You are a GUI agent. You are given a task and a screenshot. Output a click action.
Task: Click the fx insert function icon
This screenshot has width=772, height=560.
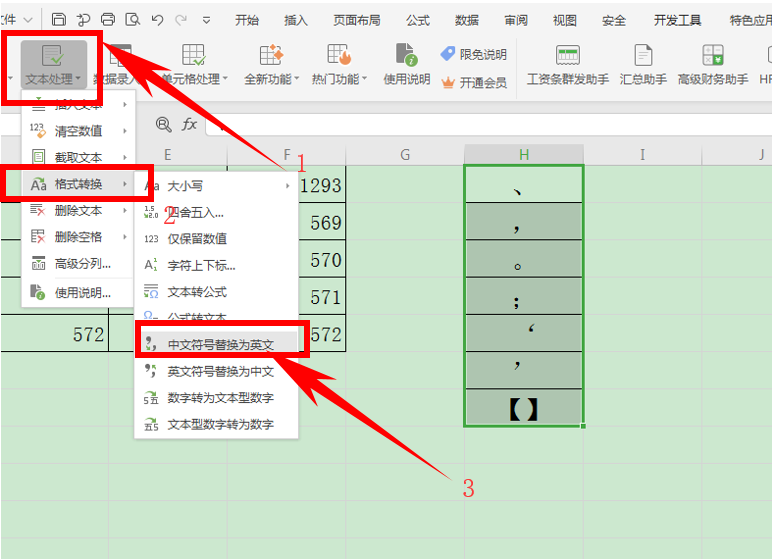(190, 124)
